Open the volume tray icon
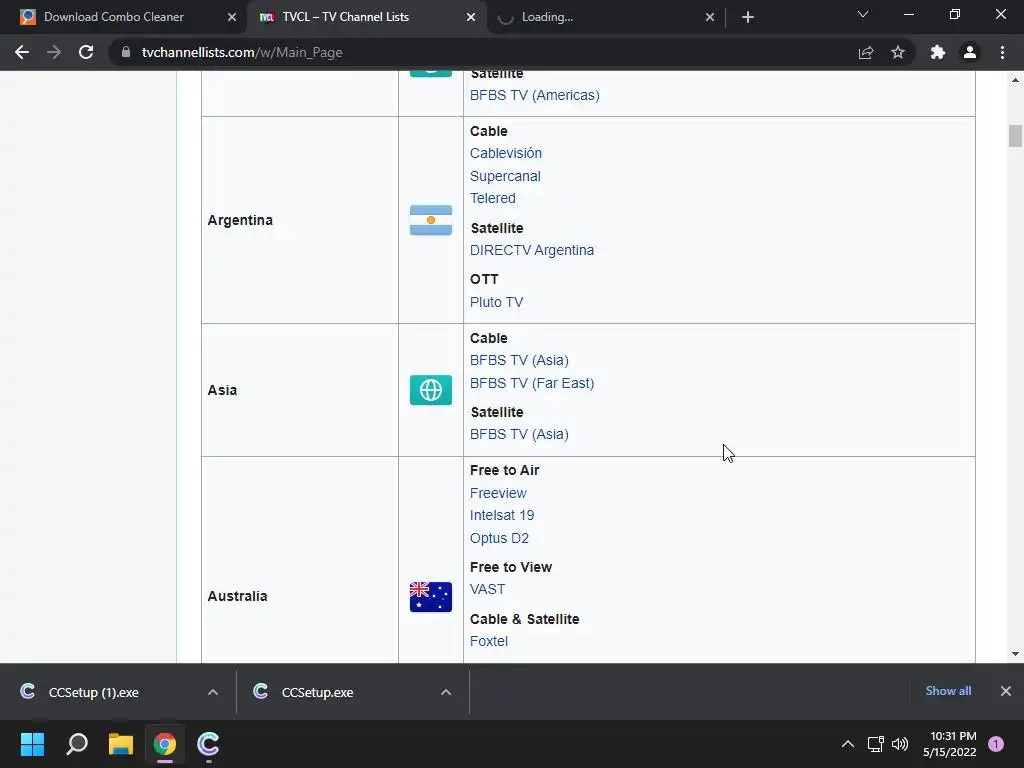The image size is (1024, 768). click(x=900, y=744)
